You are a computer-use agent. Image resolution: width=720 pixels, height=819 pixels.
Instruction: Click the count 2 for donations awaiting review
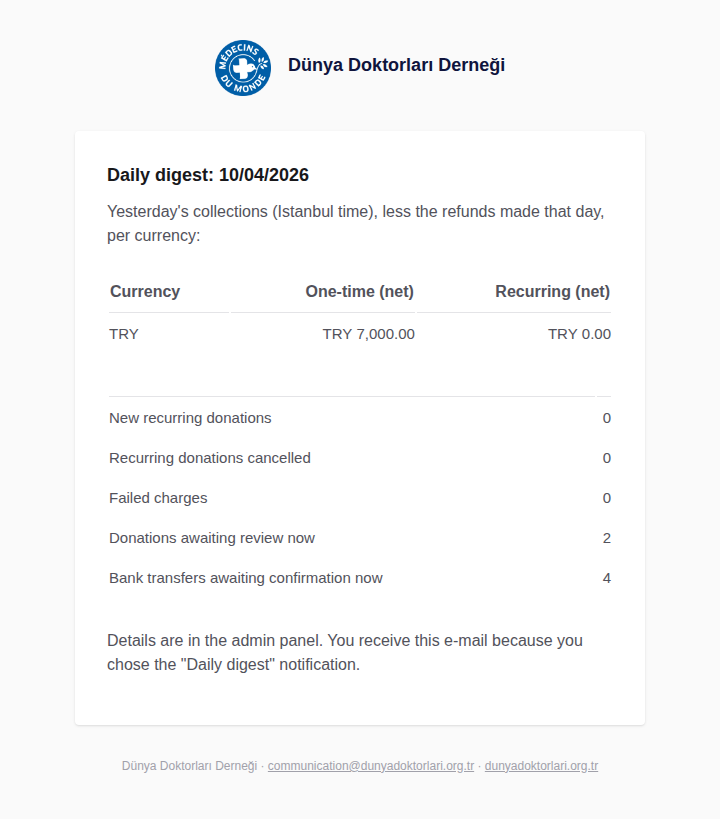click(x=607, y=538)
